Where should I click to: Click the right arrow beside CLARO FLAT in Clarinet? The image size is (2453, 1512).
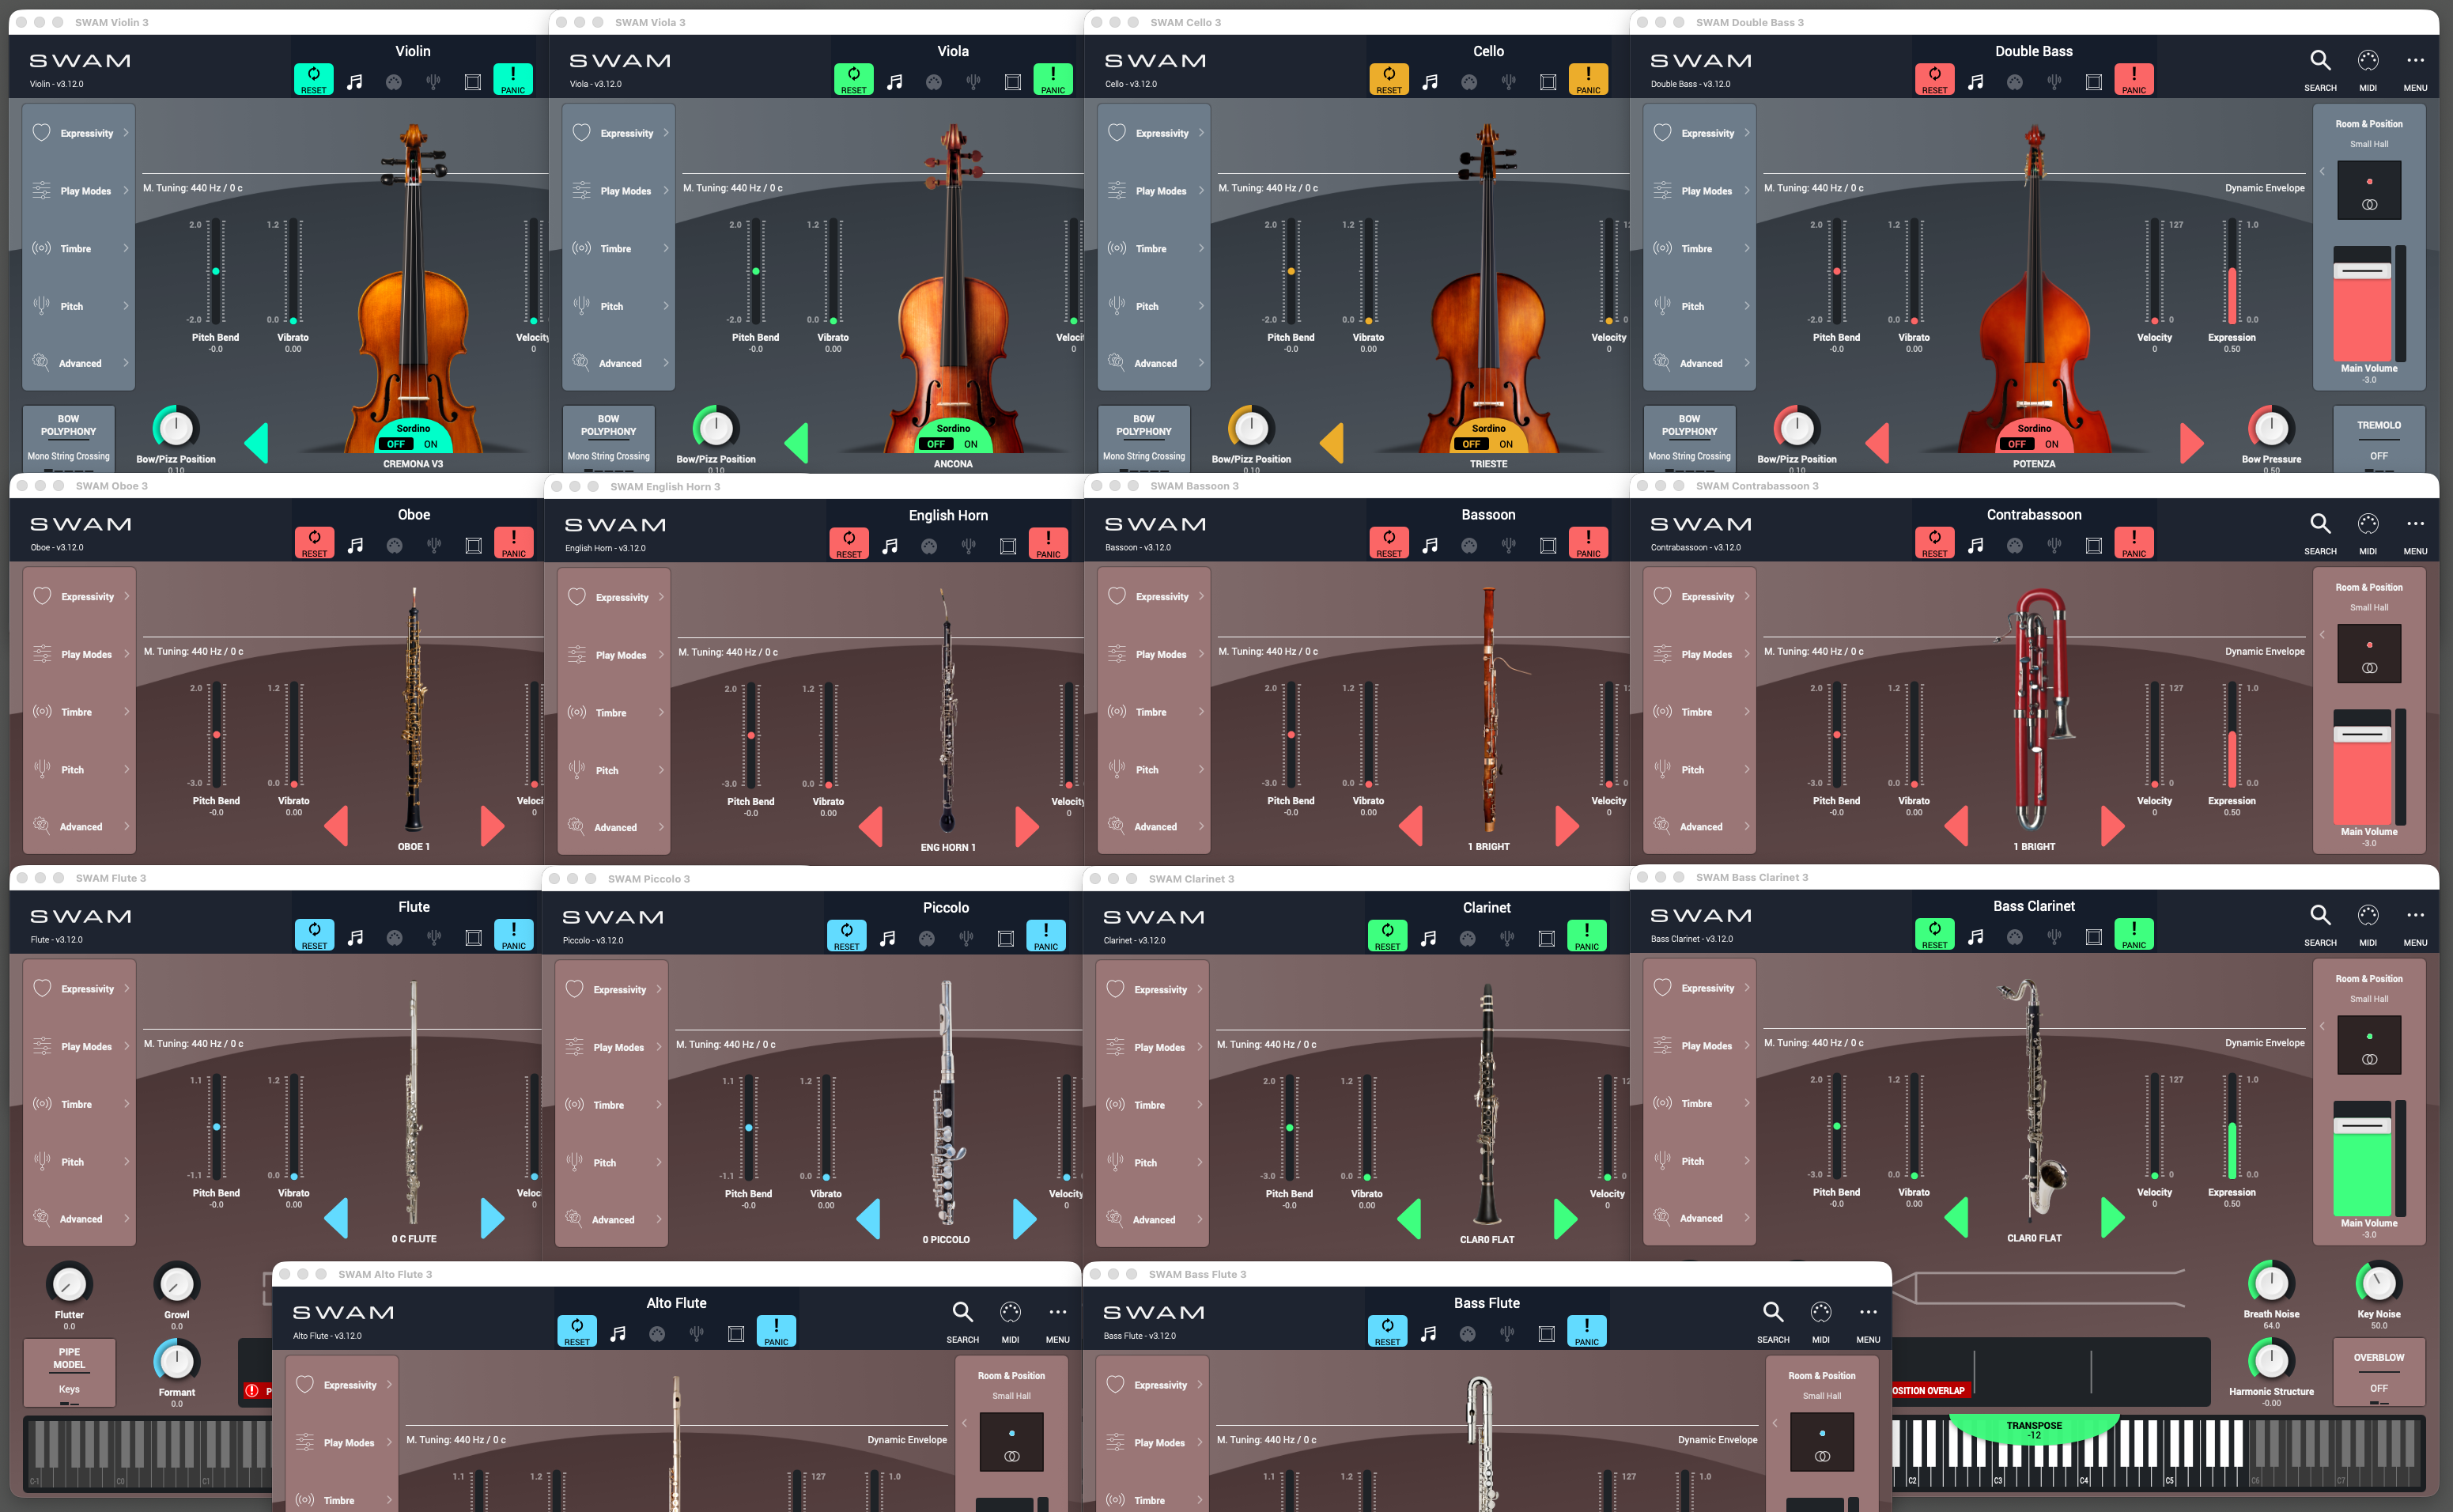[1565, 1218]
